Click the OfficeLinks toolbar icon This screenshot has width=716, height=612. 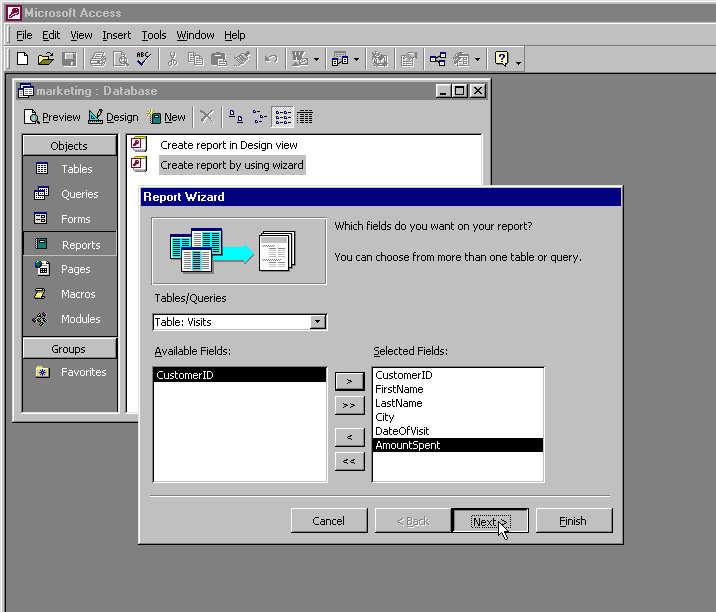pos(300,59)
